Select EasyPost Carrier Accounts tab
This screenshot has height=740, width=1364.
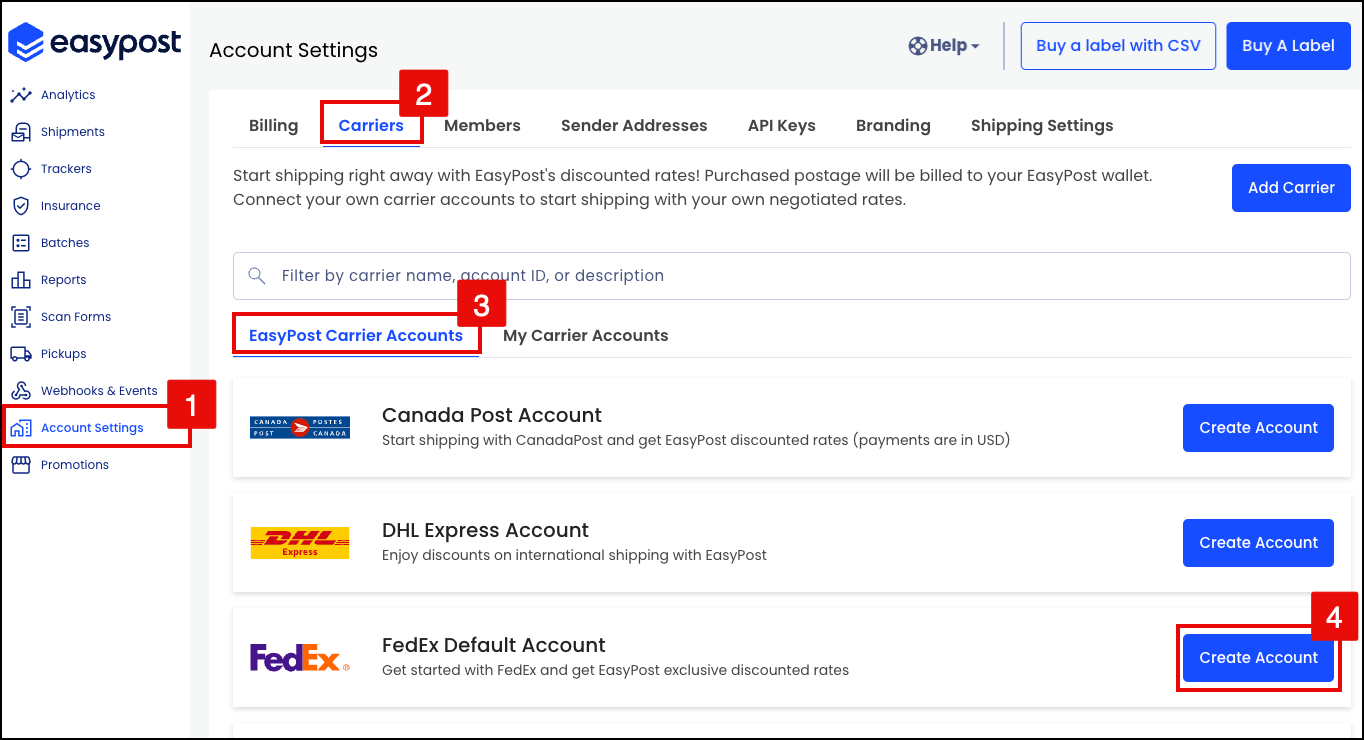point(356,336)
